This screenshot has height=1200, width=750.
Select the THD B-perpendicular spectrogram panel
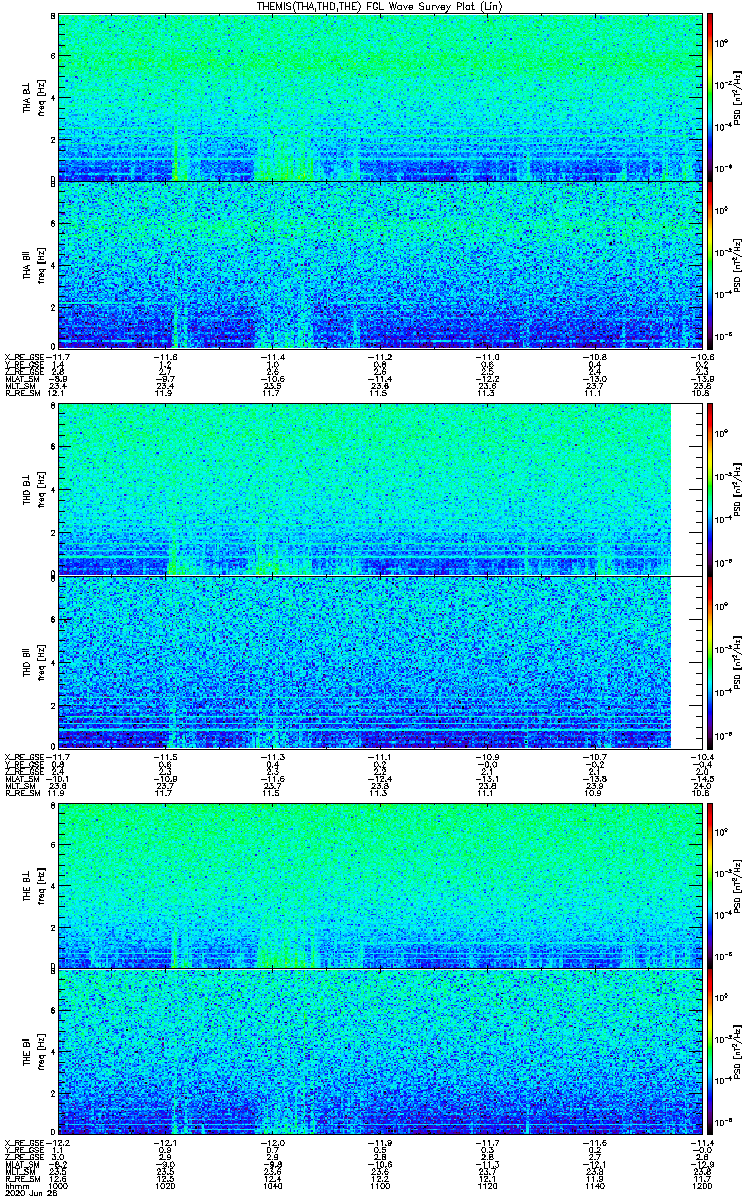point(379,490)
